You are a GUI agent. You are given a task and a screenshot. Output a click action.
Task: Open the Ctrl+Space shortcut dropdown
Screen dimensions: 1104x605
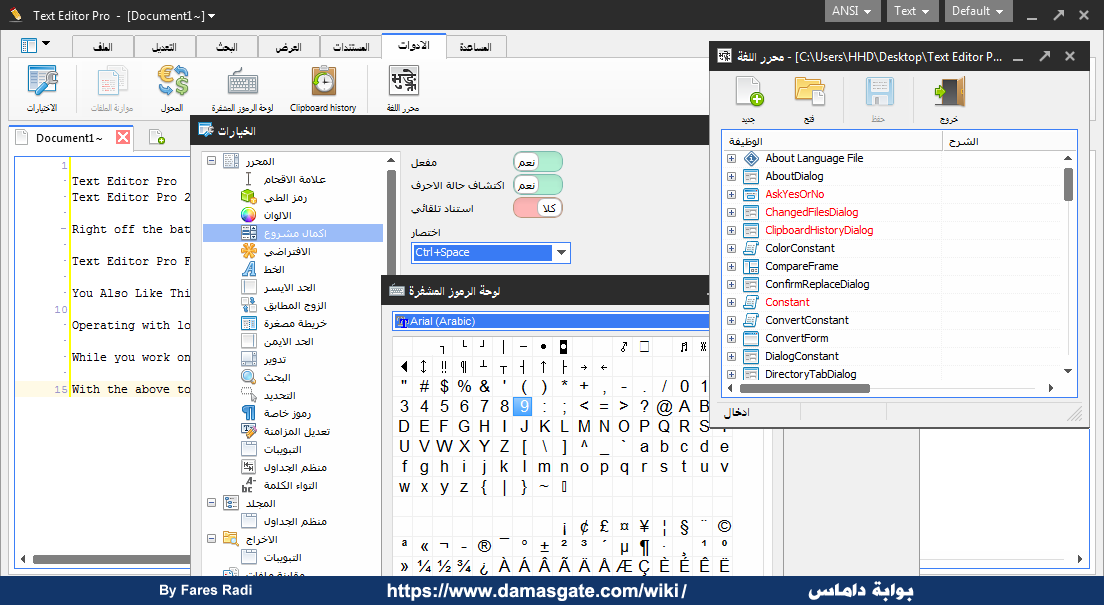tap(561, 252)
